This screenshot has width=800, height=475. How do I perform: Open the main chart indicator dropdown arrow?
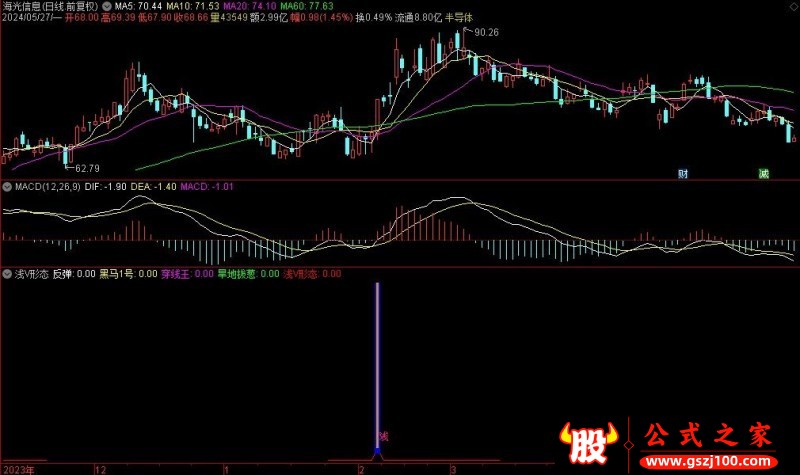[x=107, y=7]
